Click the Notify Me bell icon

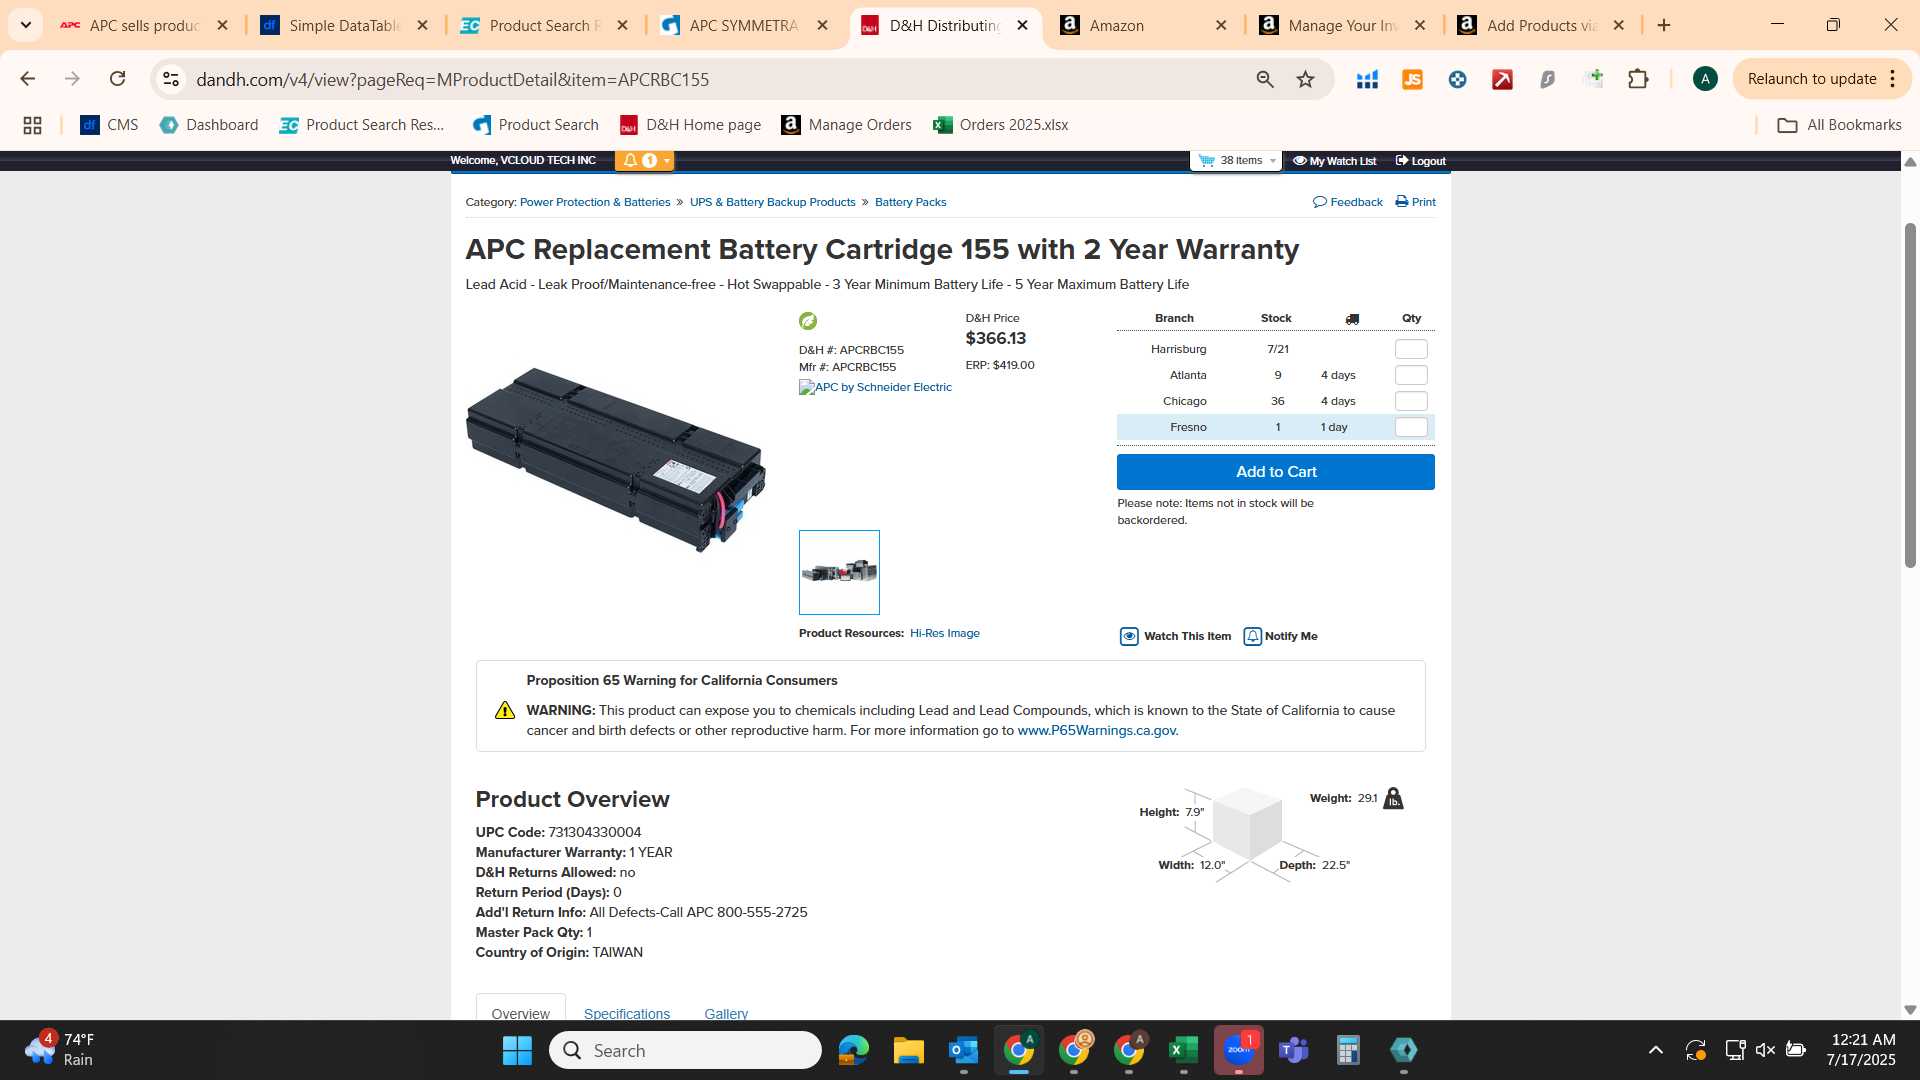pyautogui.click(x=1252, y=636)
